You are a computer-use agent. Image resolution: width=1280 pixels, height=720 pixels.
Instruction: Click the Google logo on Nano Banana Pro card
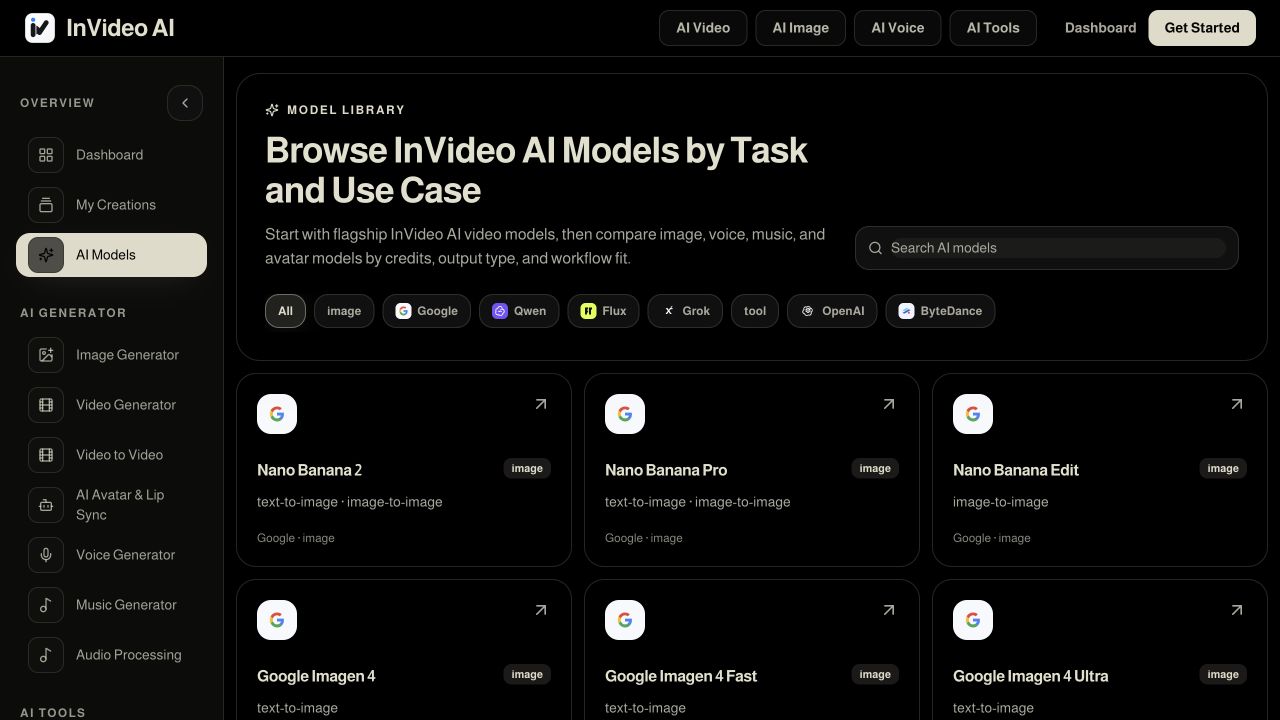(x=625, y=414)
